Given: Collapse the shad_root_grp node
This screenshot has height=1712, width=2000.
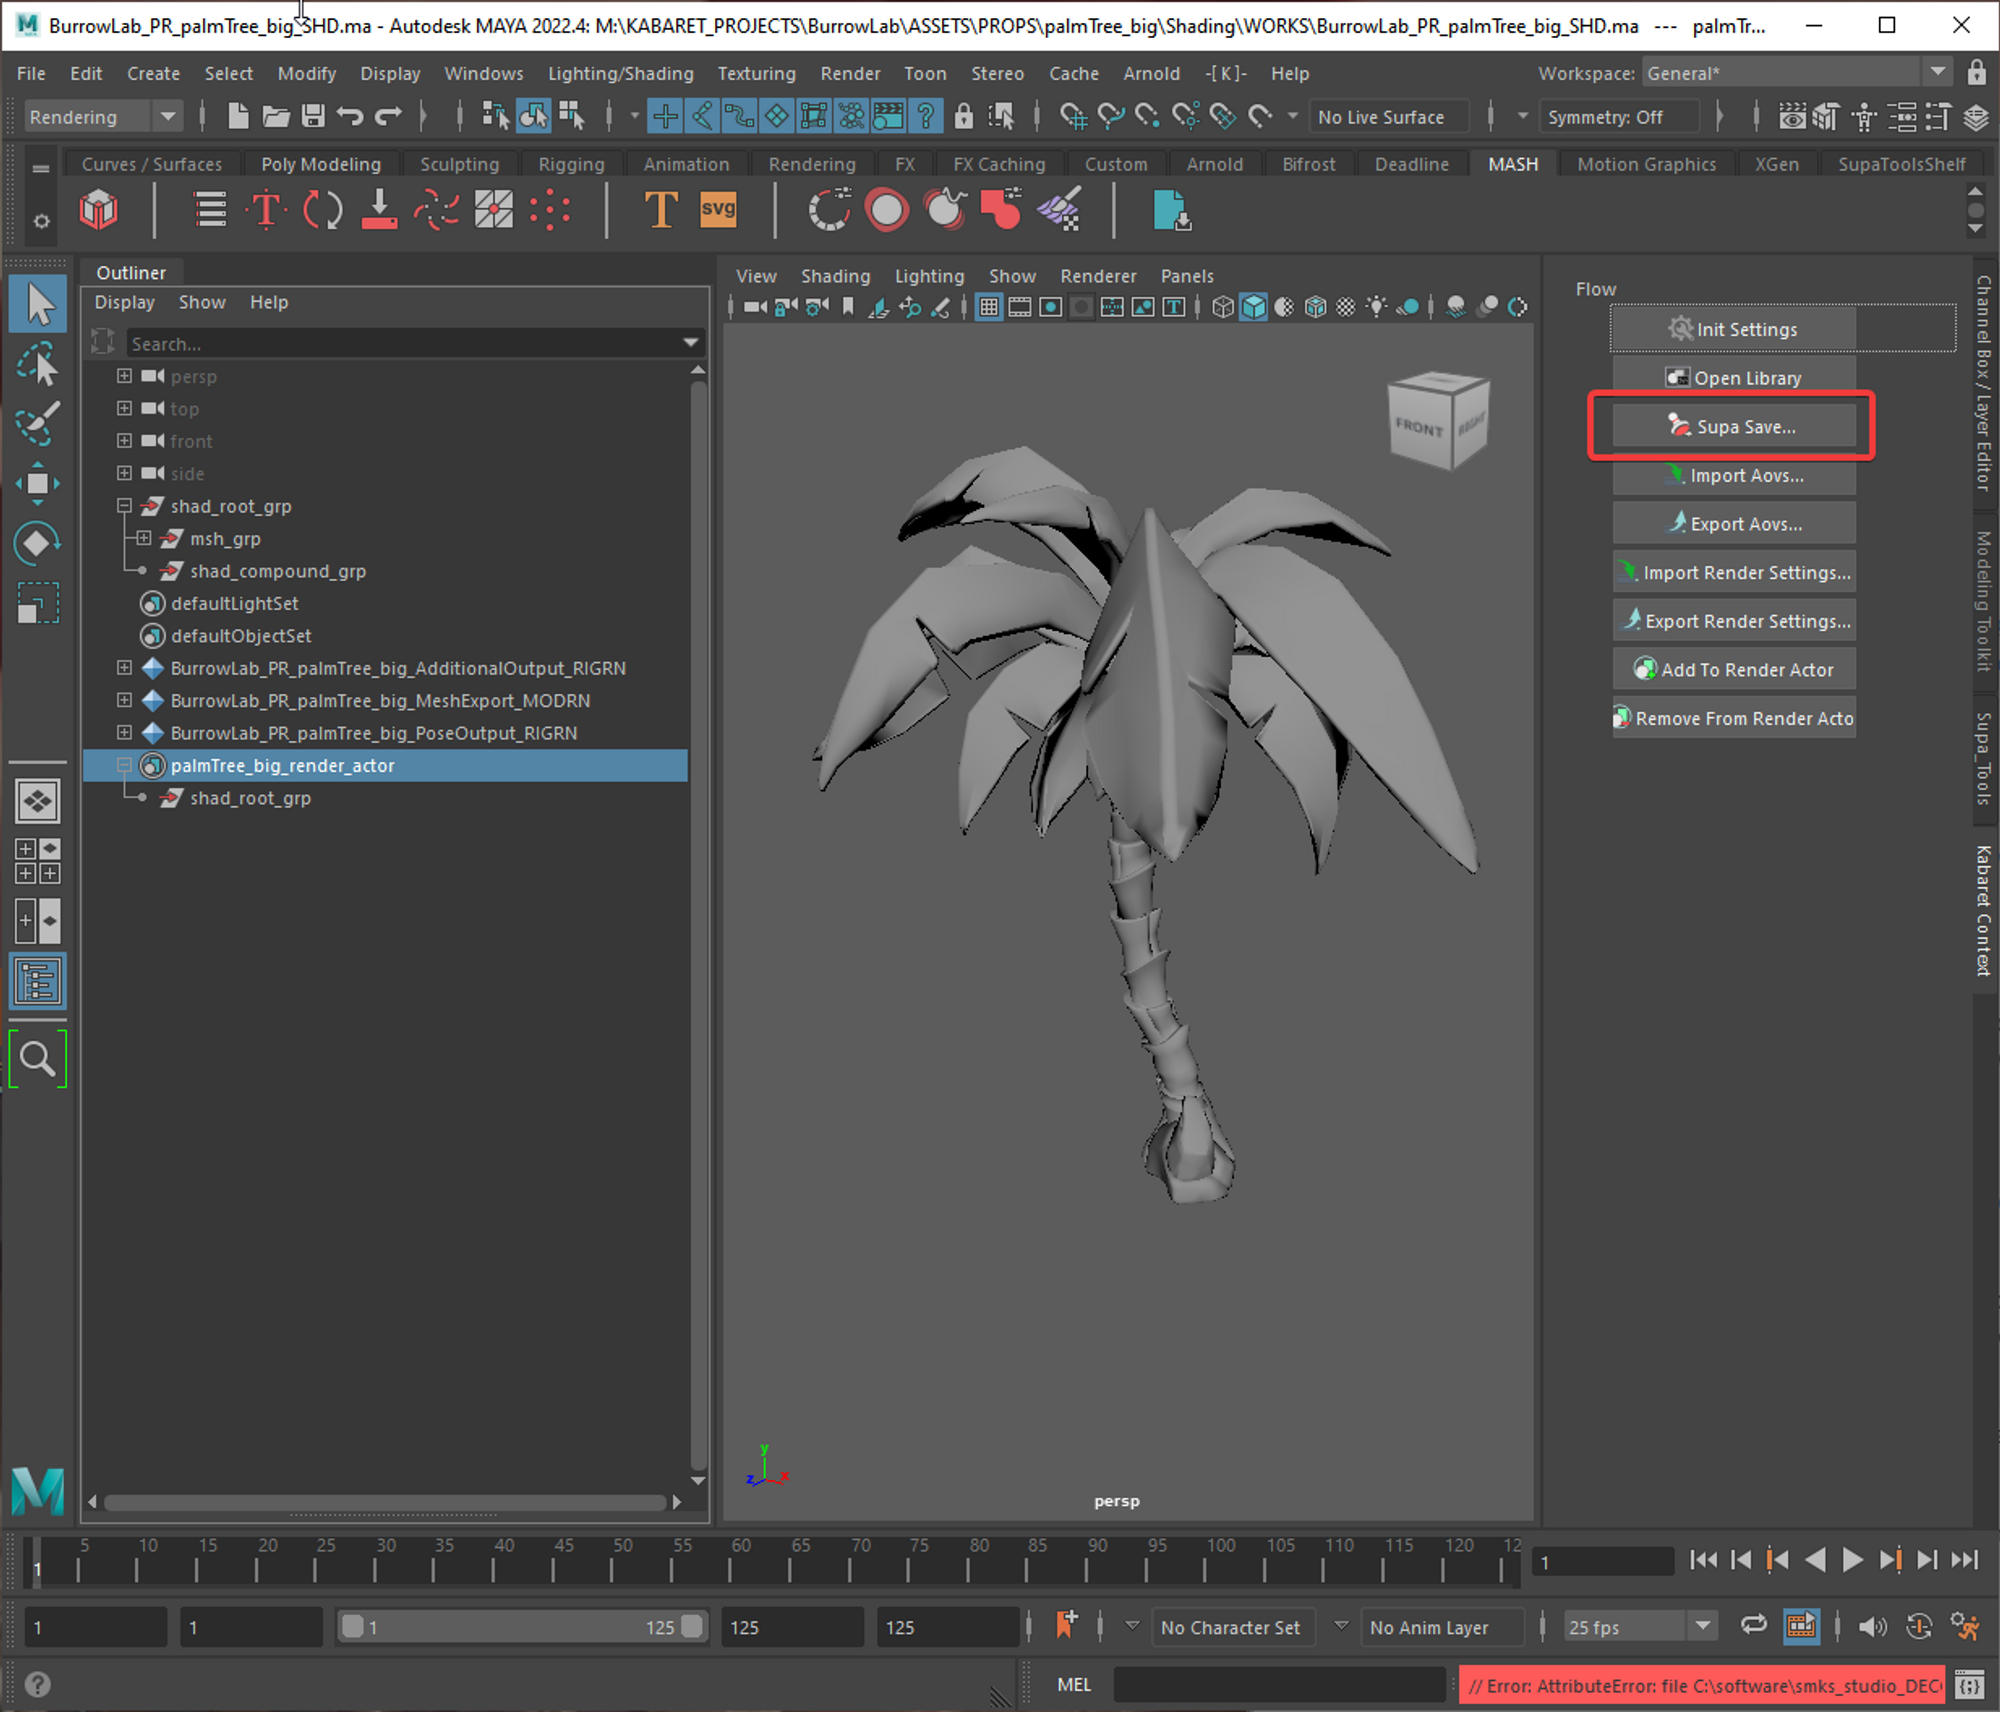Looking at the screenshot, I should point(124,506).
